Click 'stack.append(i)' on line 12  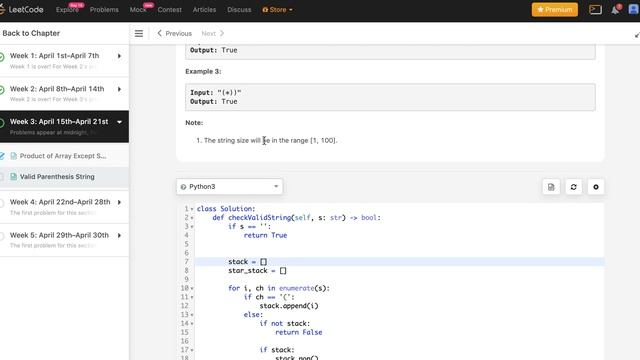(289, 306)
